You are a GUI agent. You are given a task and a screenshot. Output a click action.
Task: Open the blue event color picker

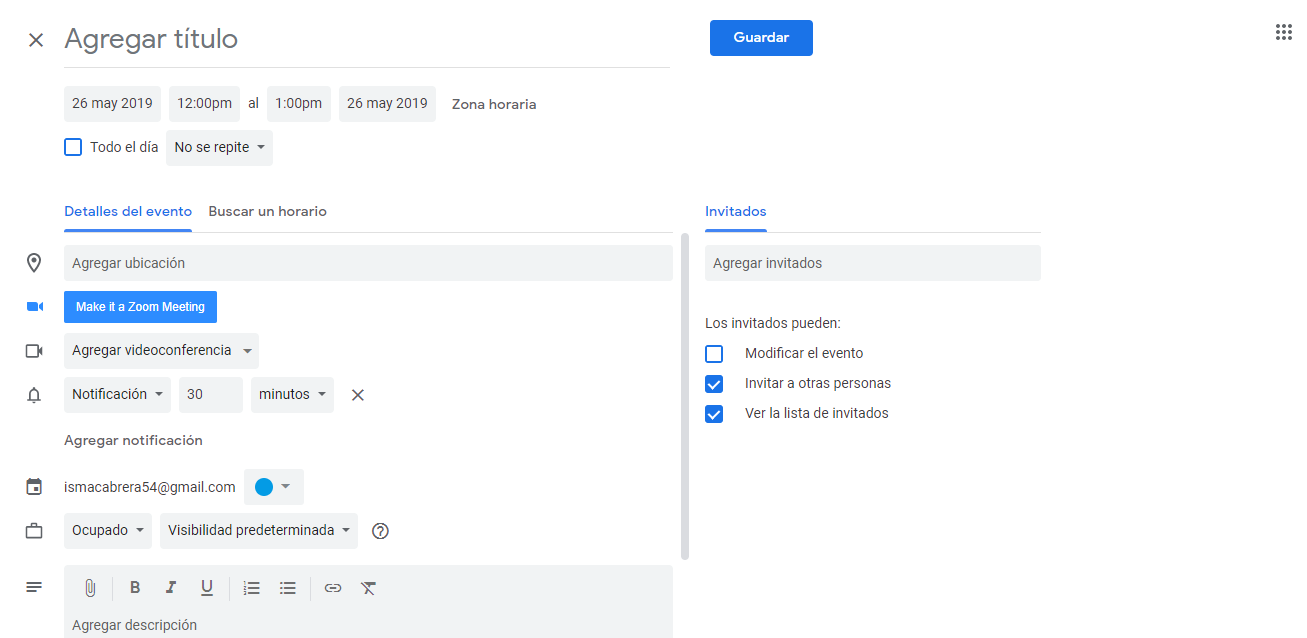click(273, 487)
